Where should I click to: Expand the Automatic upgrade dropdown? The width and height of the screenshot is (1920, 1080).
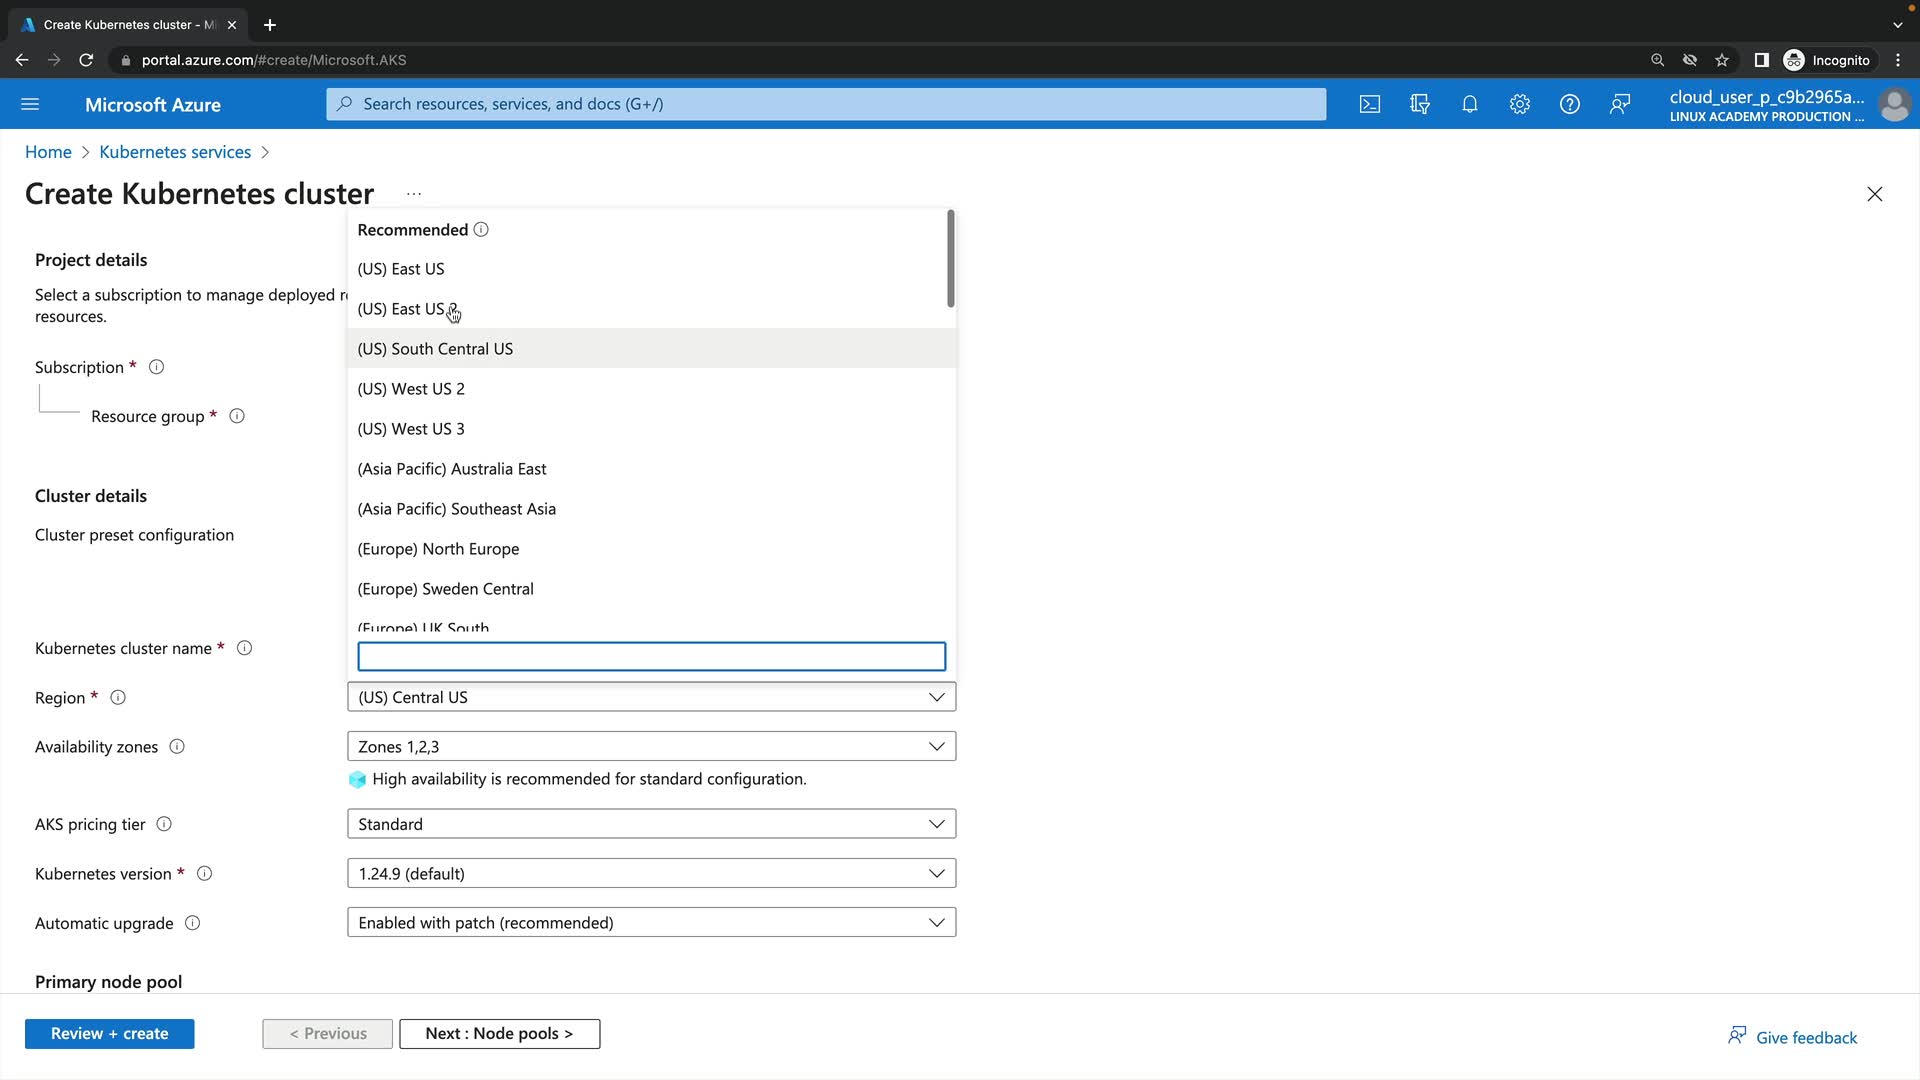point(651,923)
